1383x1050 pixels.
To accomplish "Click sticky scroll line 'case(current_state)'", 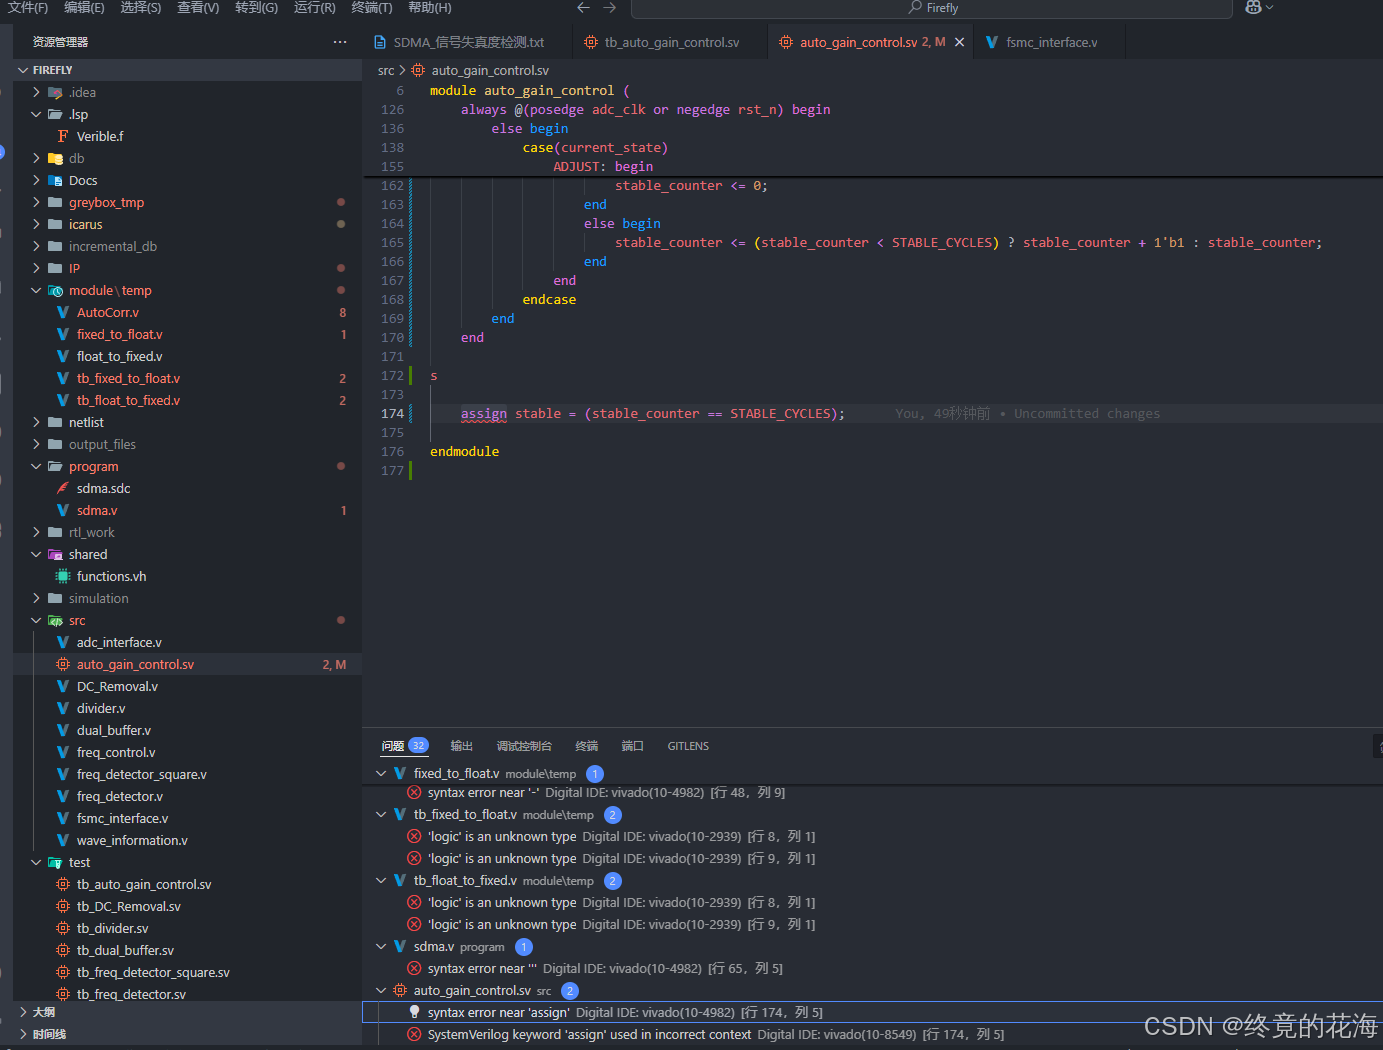I will tap(594, 147).
